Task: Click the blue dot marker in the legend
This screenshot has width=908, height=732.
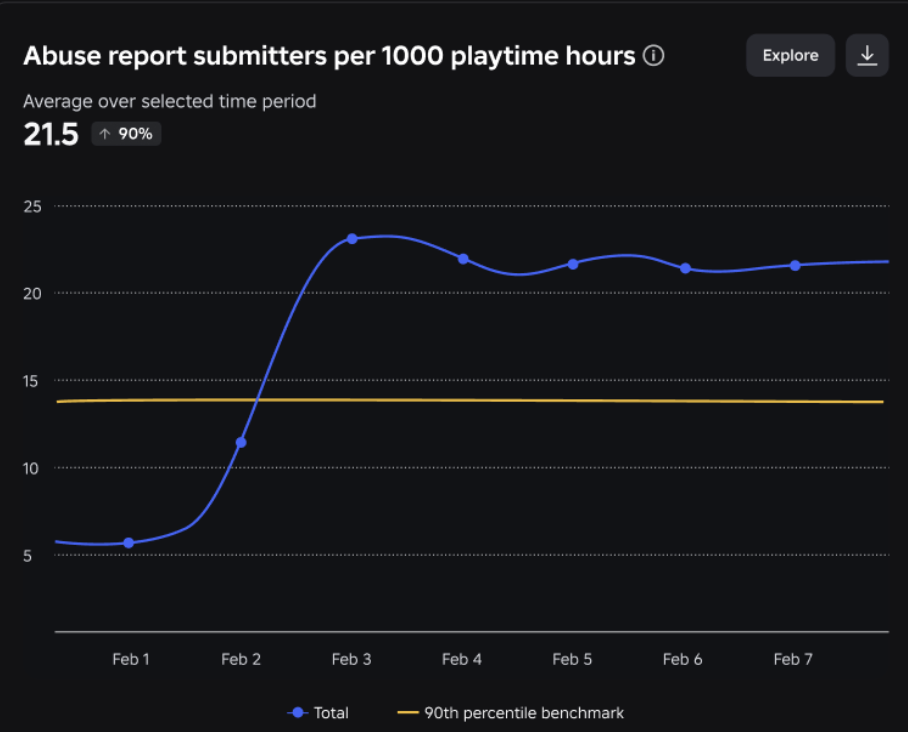Action: (x=297, y=713)
